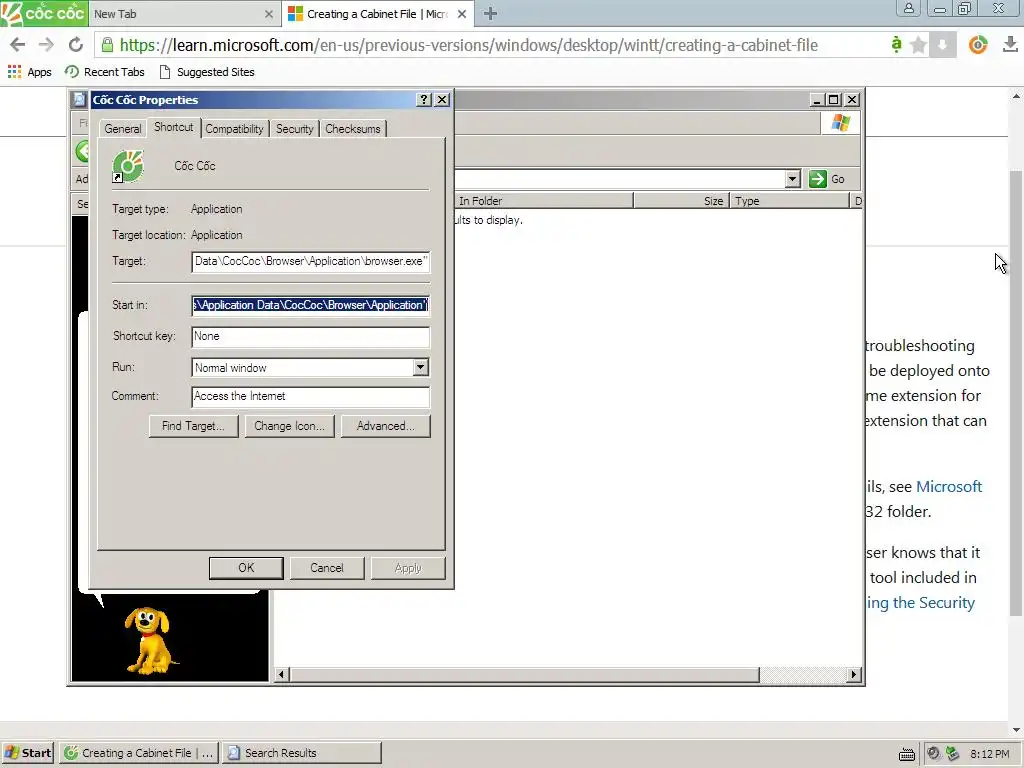This screenshot has width=1024, height=768.
Task: Click the round gray-and-black system tray icon
Action: tap(933, 753)
